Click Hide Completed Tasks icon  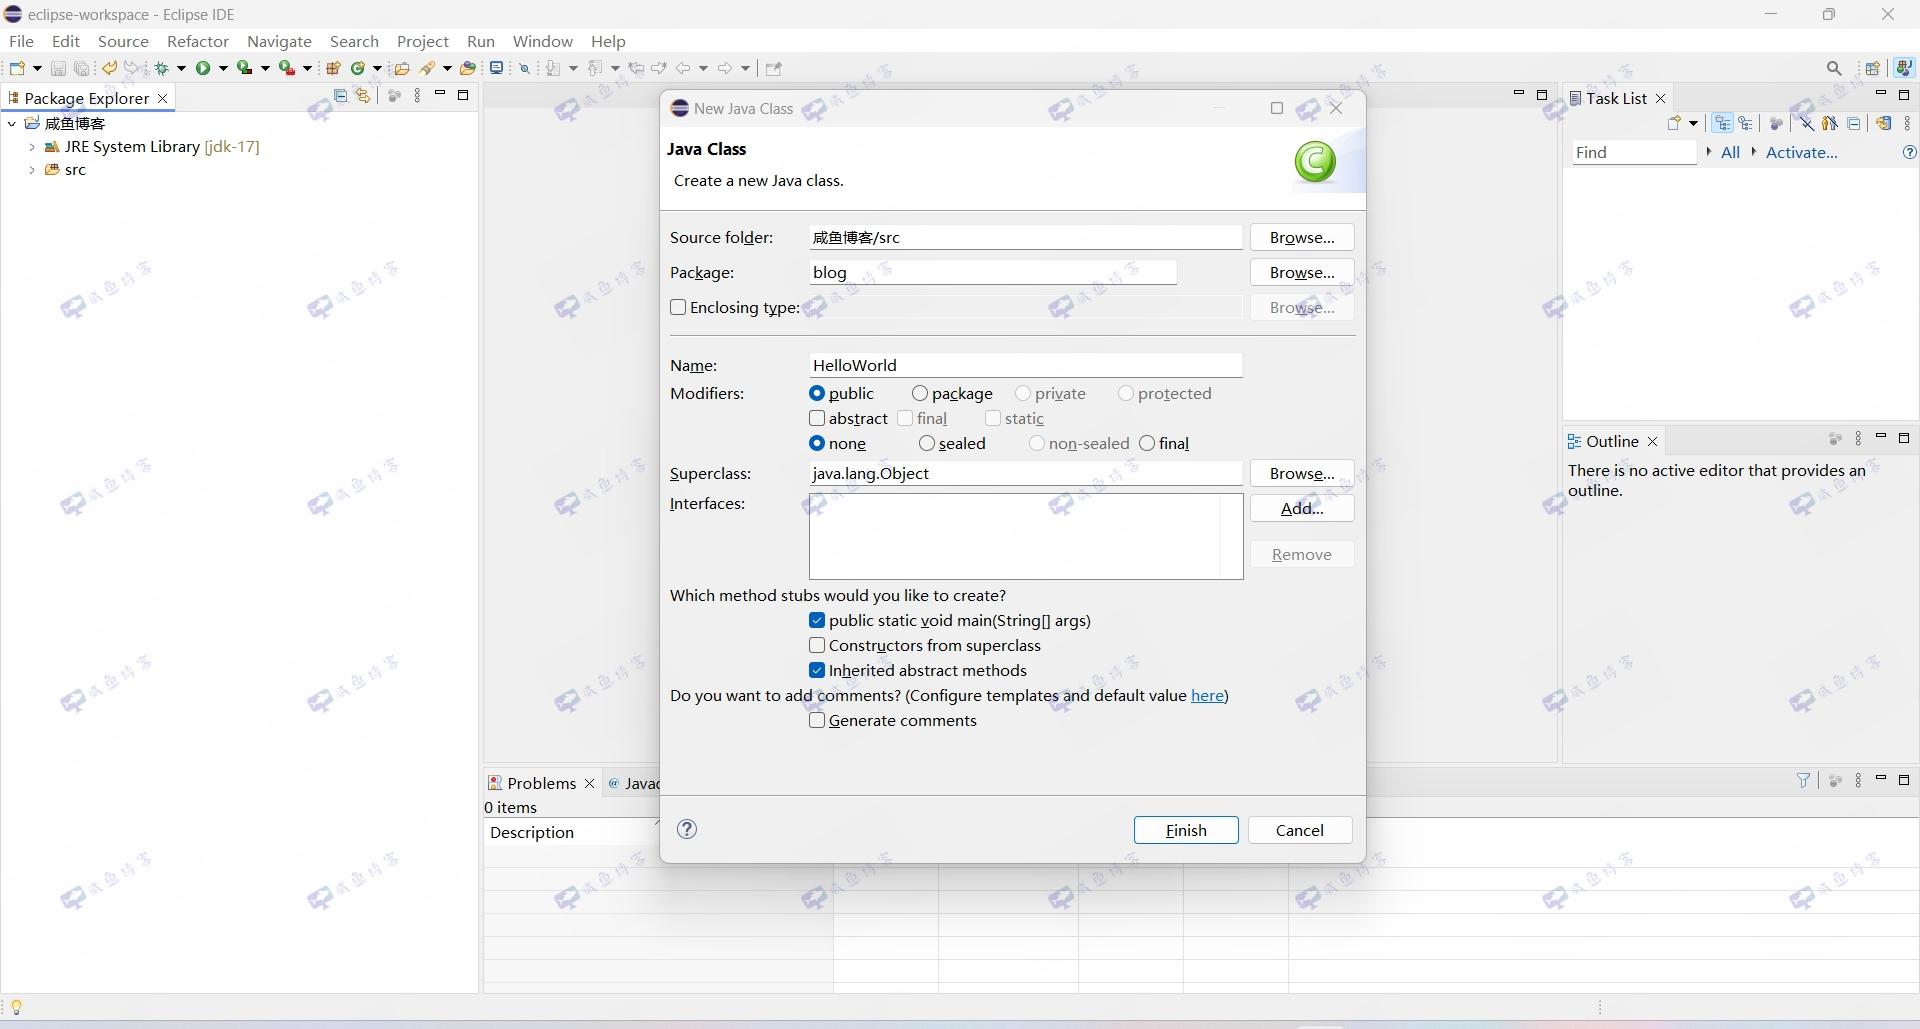pyautogui.click(x=1806, y=123)
